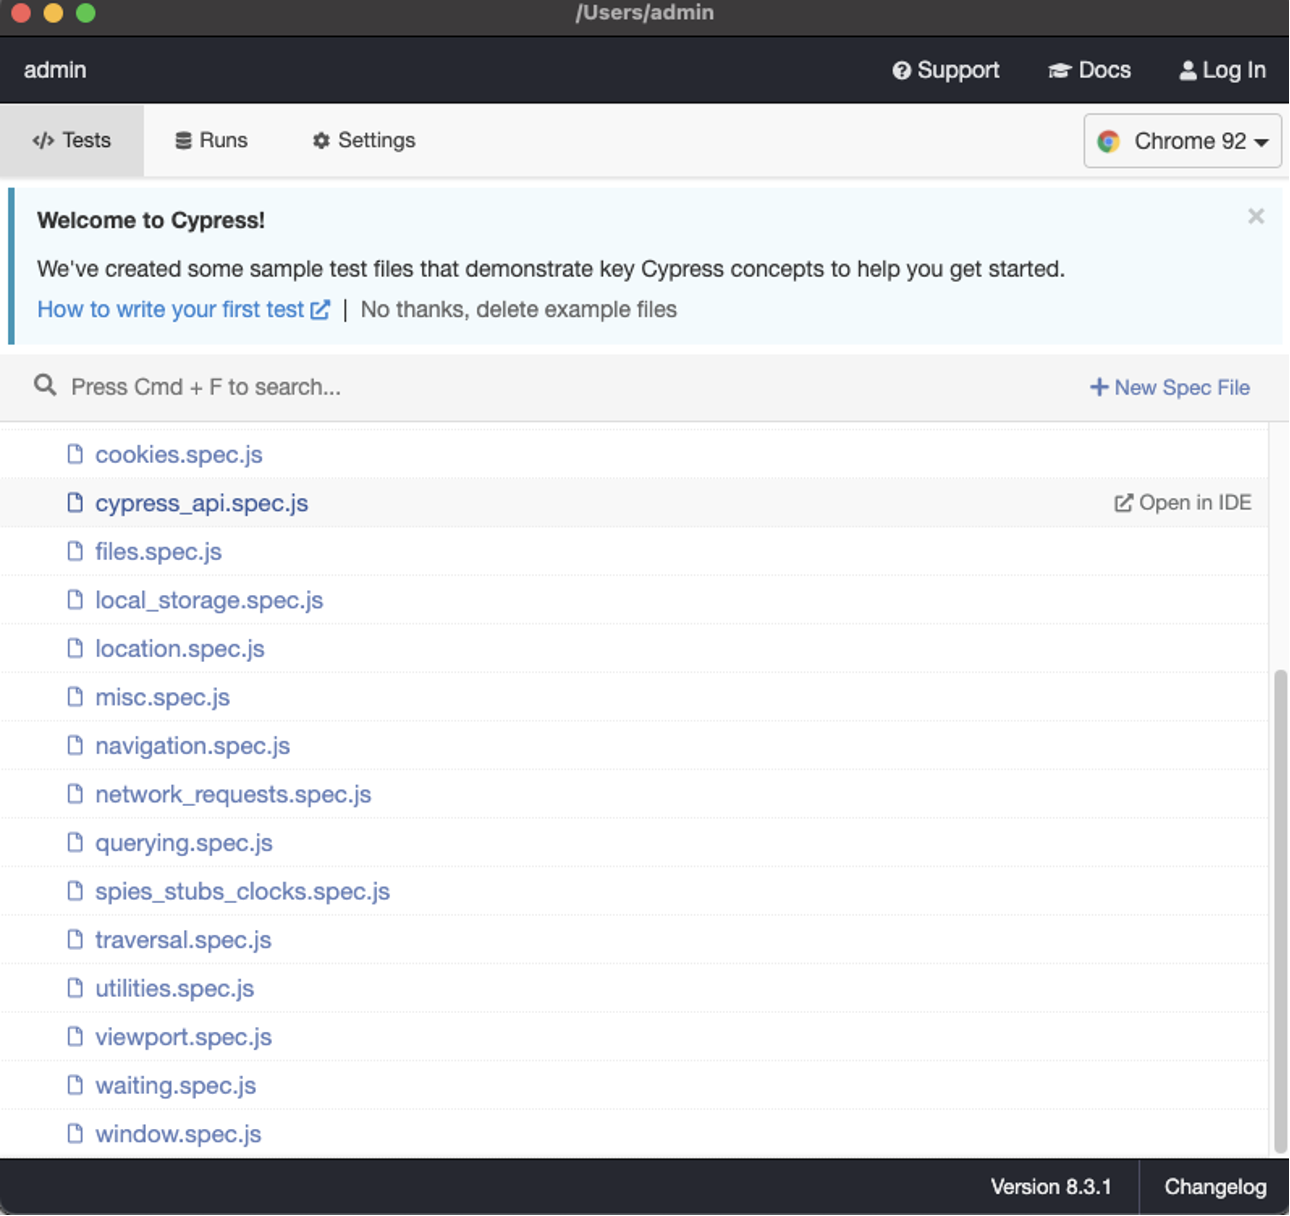Click the file icon beside local_storage.spec.js
The image size is (1290, 1216).
point(75,599)
